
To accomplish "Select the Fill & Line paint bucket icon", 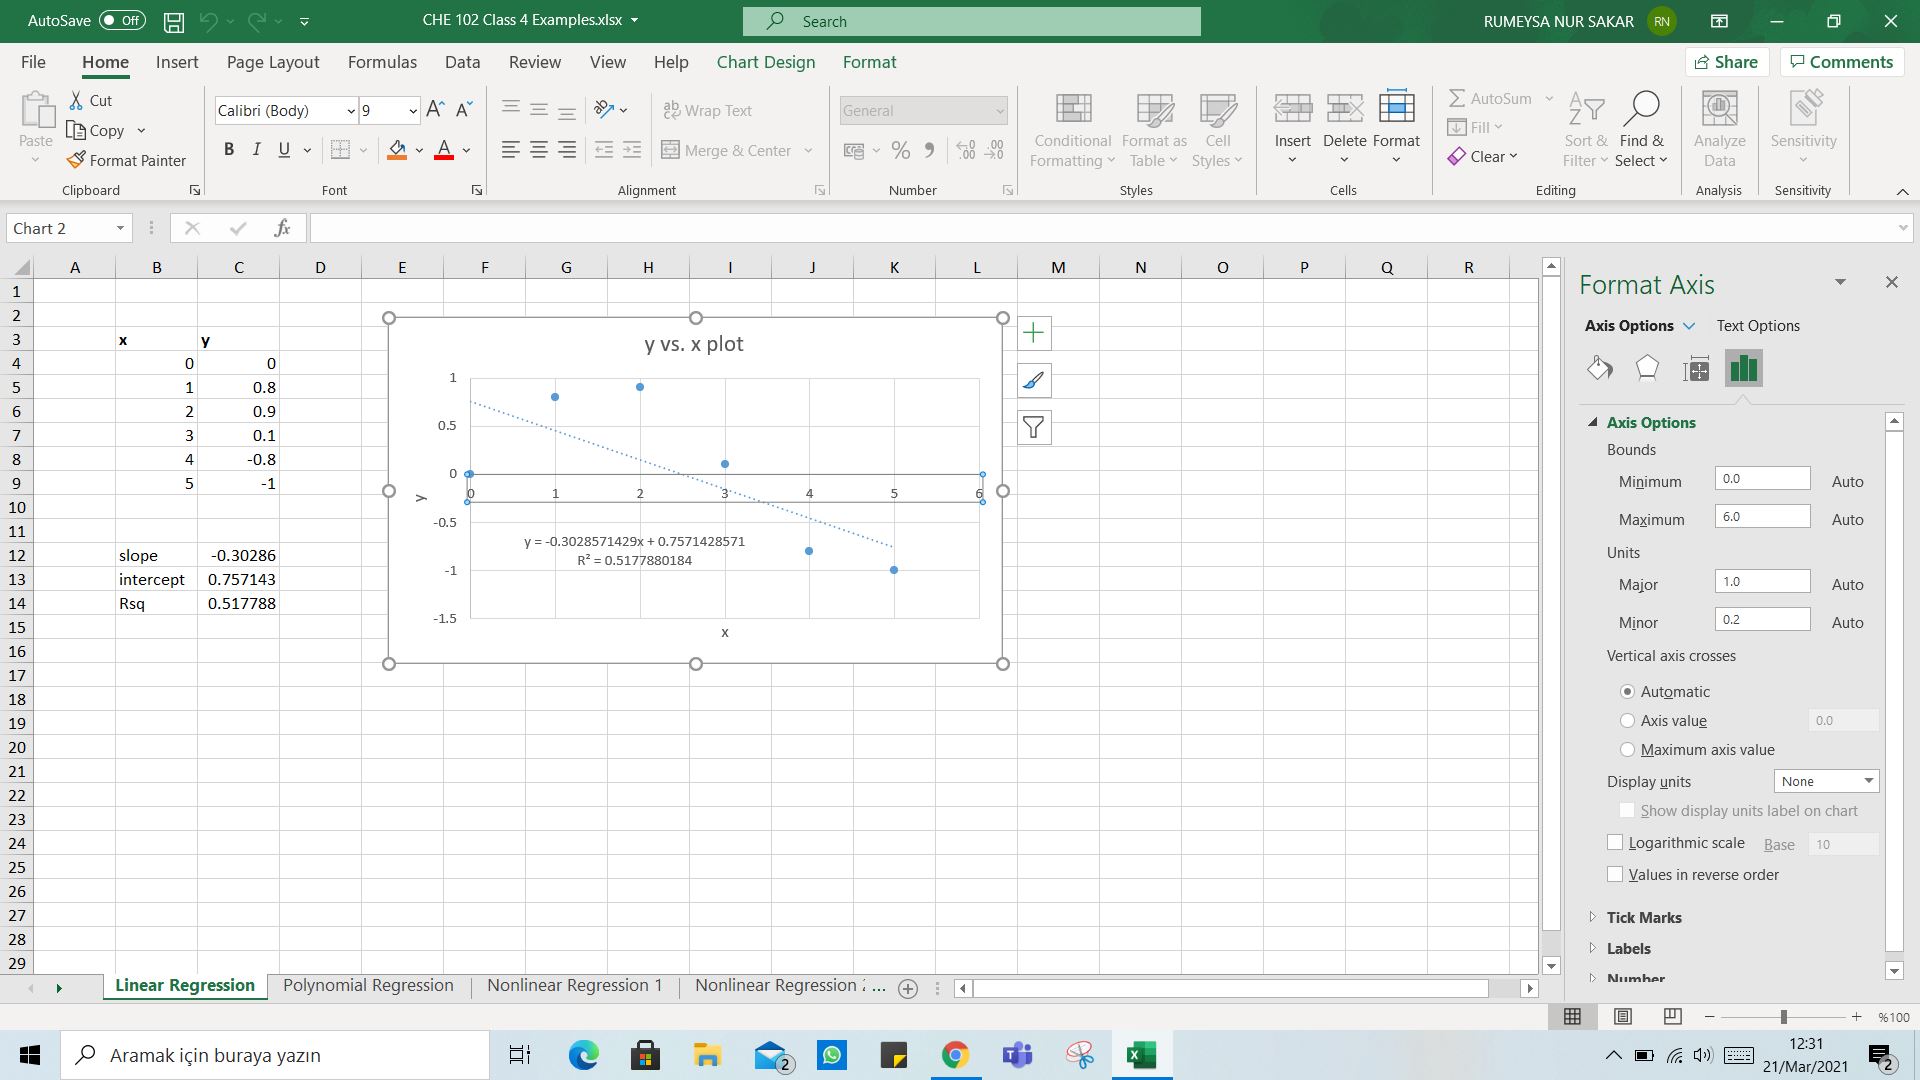I will click(1599, 368).
